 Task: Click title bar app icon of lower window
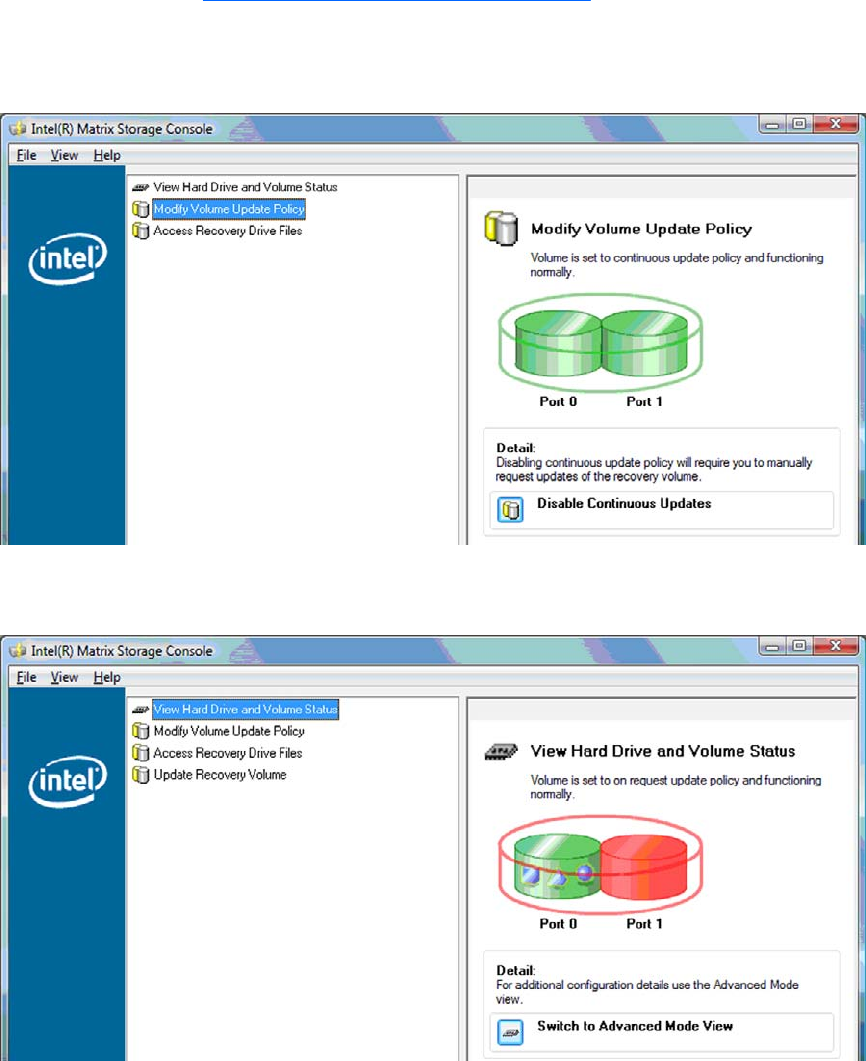click(x=18, y=651)
